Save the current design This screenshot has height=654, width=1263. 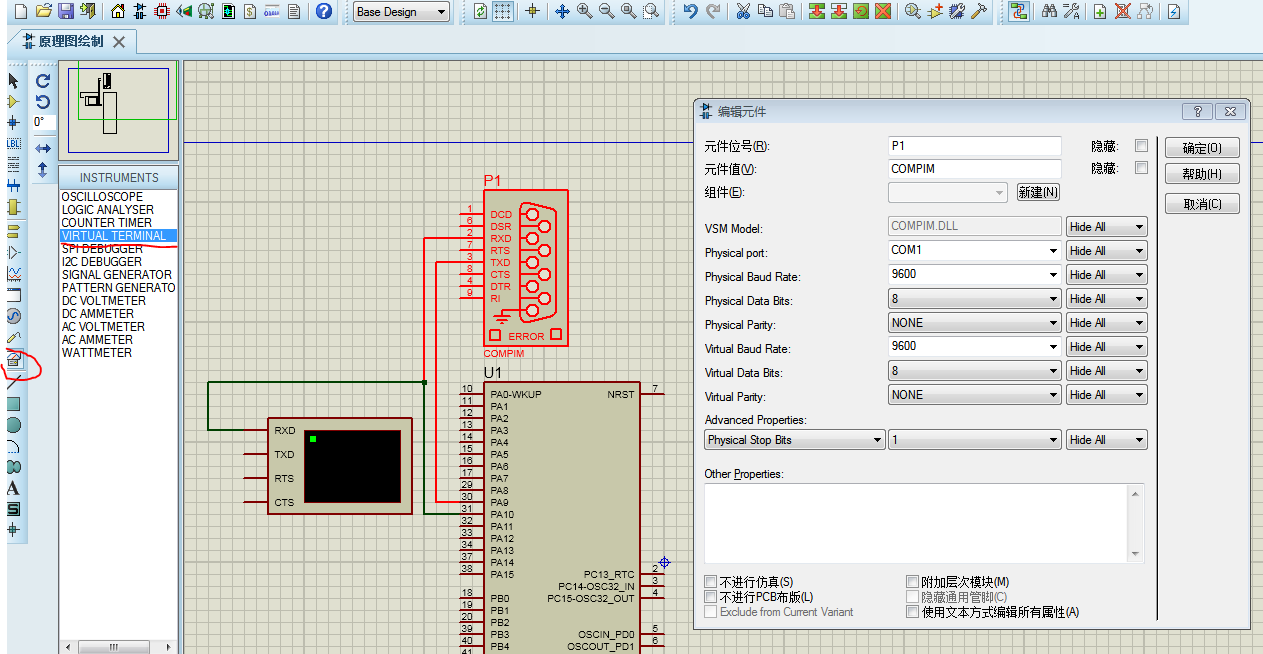(x=65, y=13)
